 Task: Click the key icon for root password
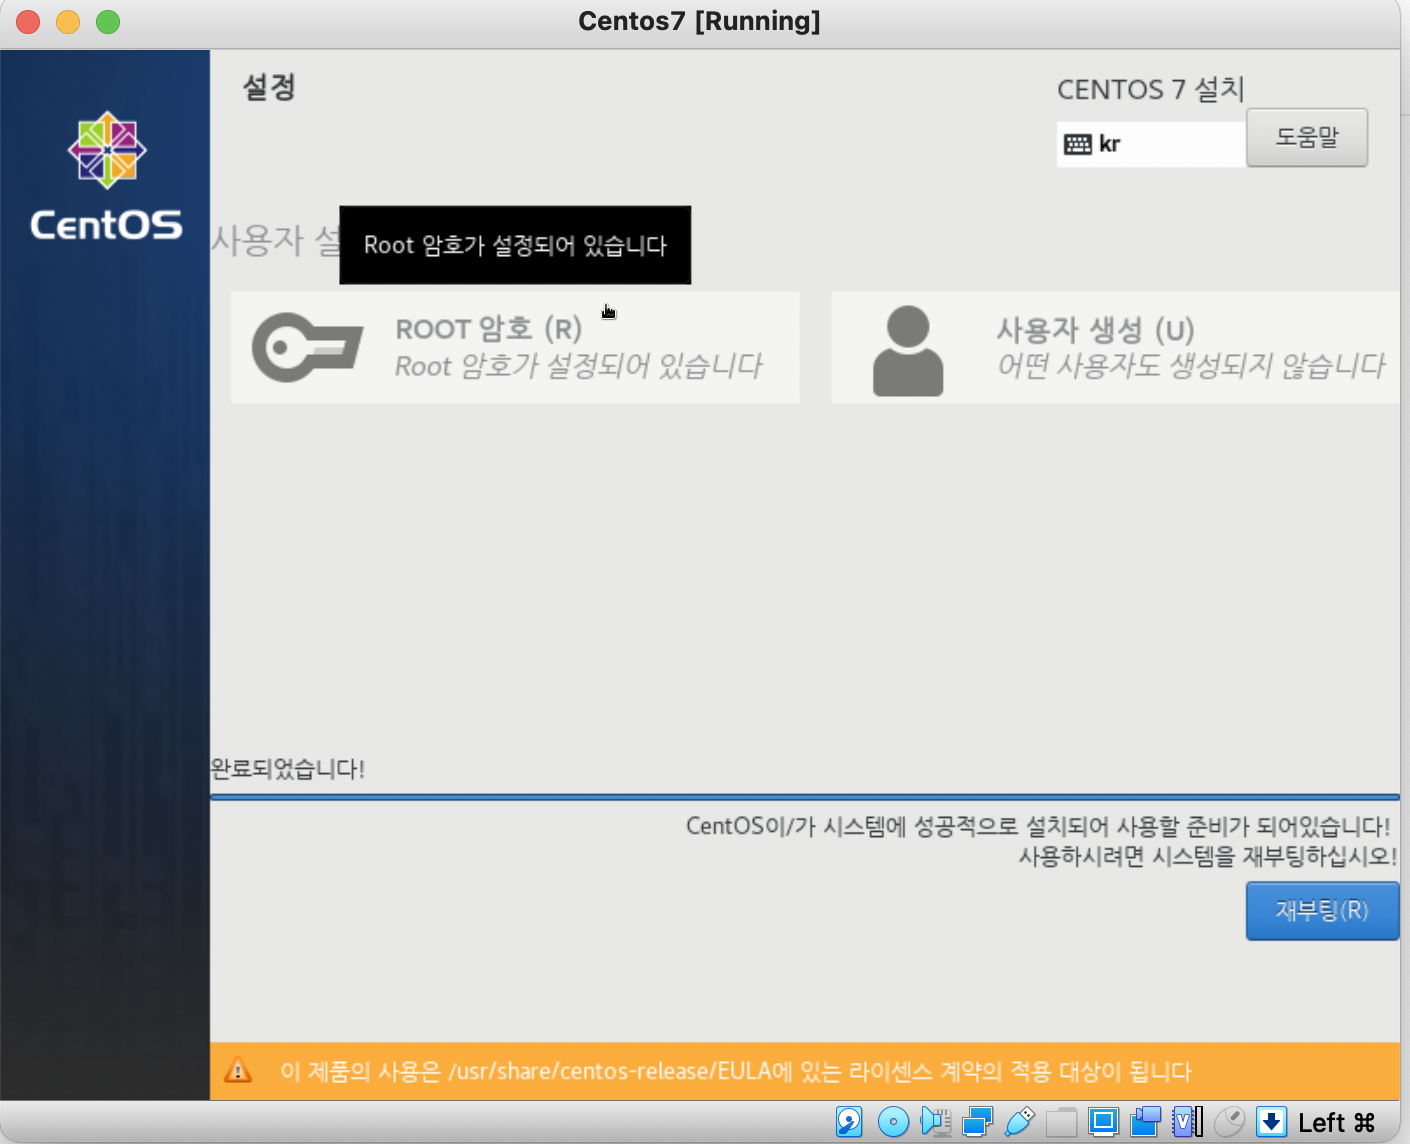(307, 347)
